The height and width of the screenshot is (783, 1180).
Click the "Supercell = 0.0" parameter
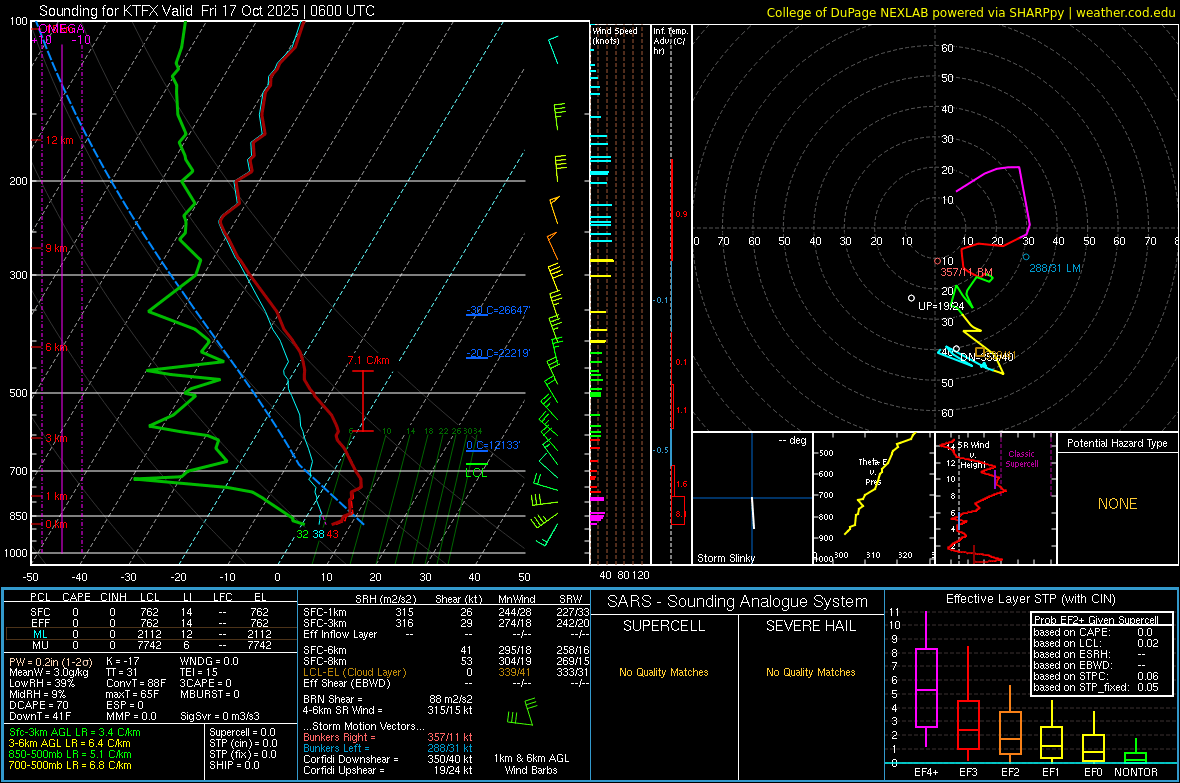[242, 732]
